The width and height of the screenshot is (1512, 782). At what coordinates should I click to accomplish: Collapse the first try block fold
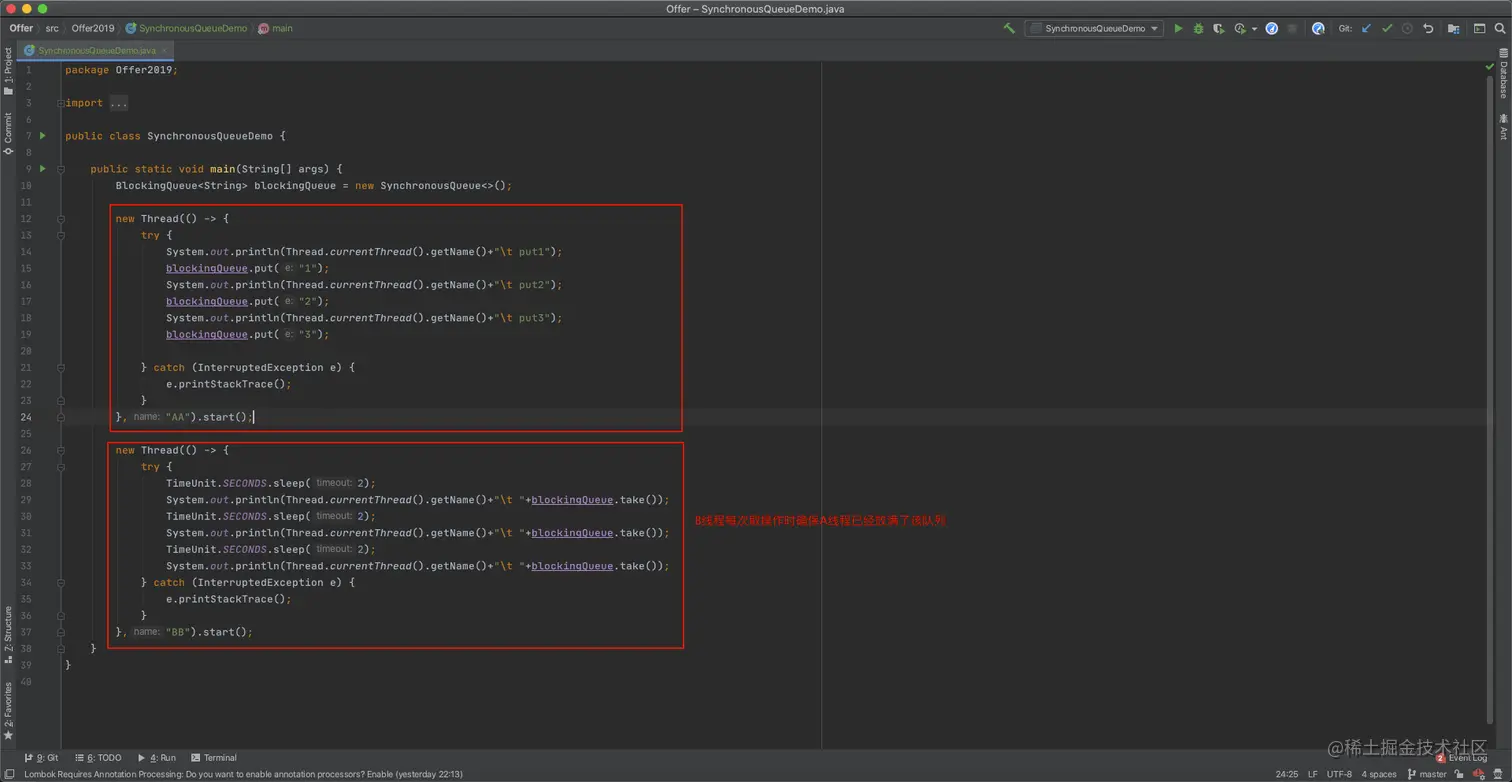[61, 235]
